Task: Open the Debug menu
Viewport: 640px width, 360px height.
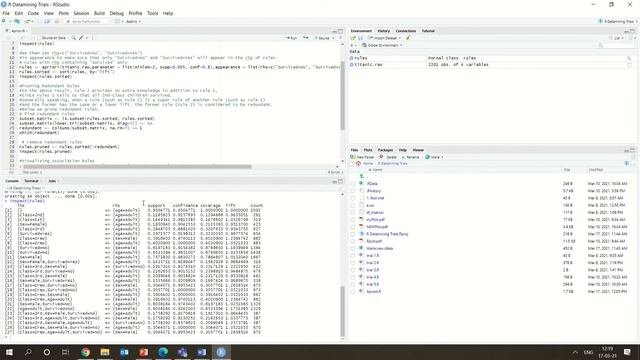Action: (x=117, y=13)
